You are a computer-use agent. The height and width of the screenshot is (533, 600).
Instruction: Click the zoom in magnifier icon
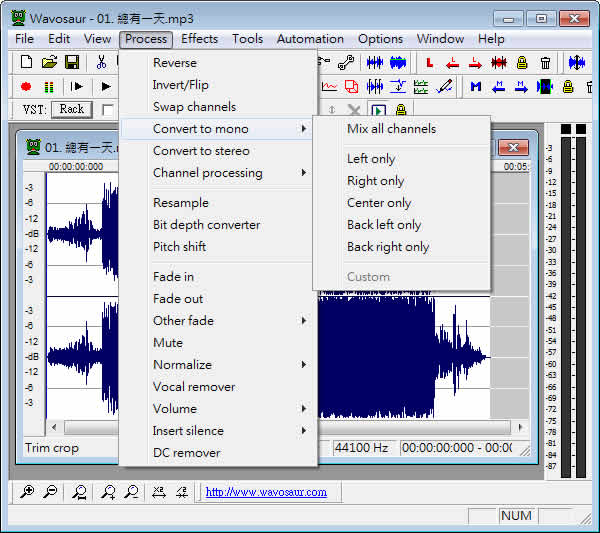27,492
